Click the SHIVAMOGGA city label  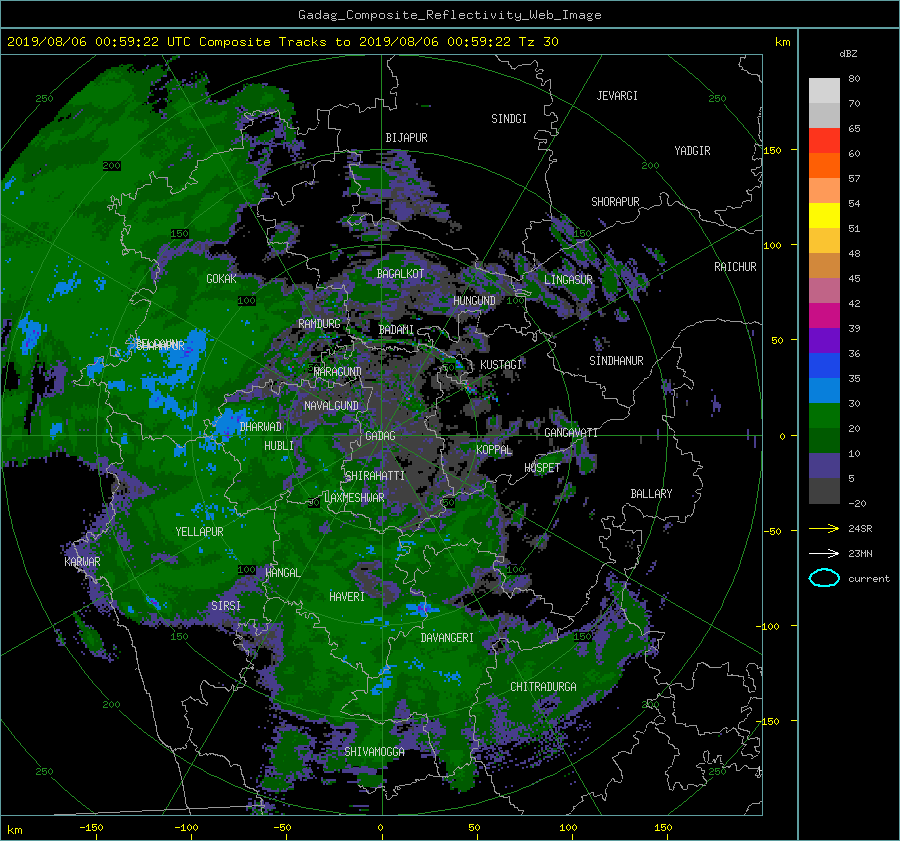tap(374, 752)
